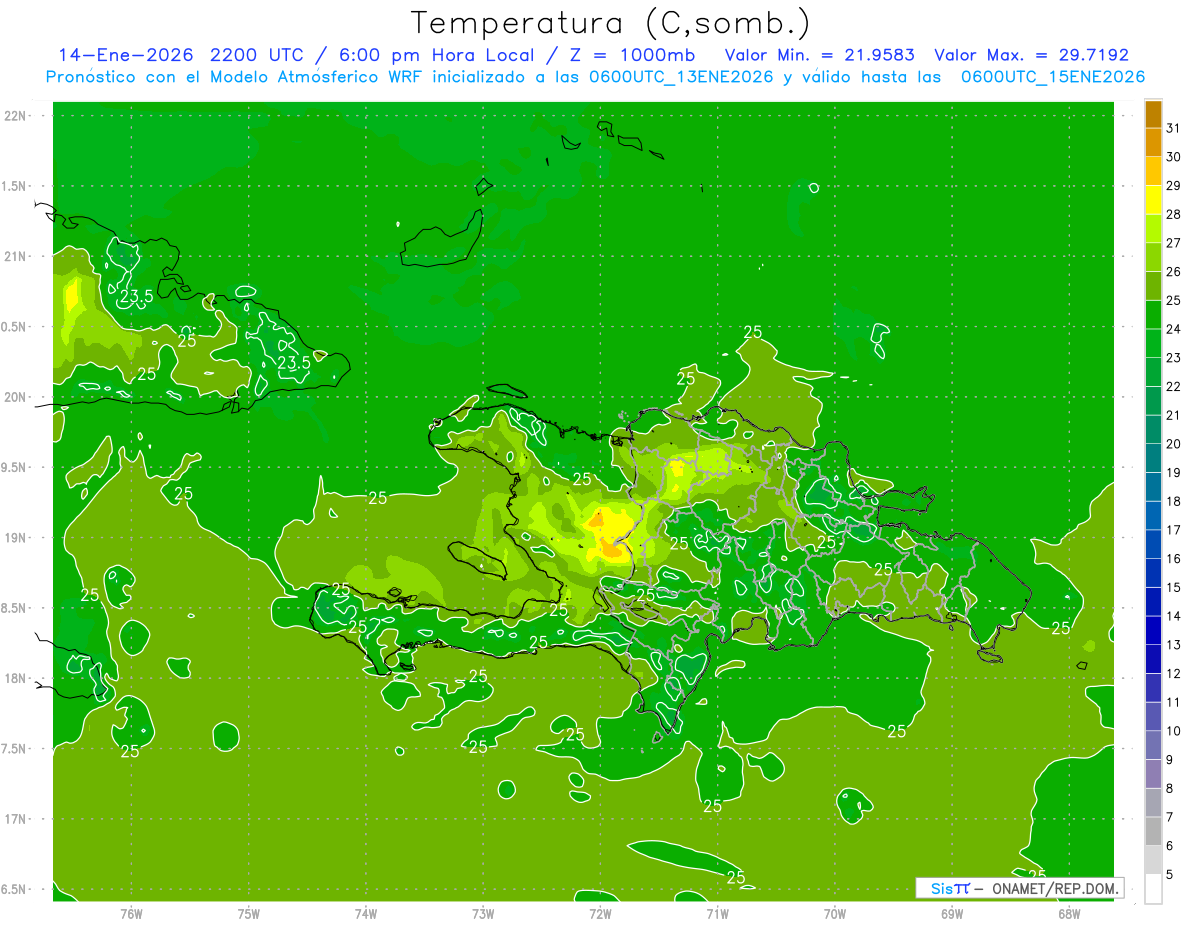Screen dimensions: 1200x927
Task: Click the 19N latitude axis label
Action: pyautogui.click(x=16, y=538)
